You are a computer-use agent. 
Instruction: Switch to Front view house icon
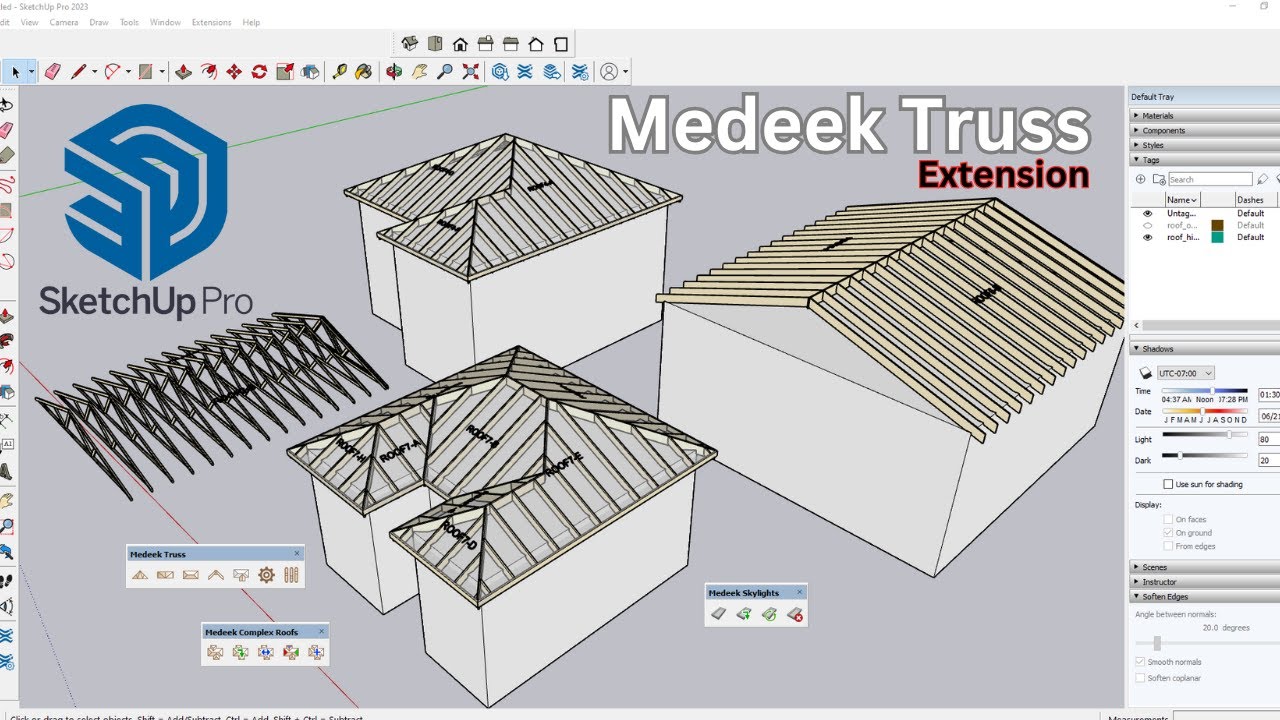point(460,44)
